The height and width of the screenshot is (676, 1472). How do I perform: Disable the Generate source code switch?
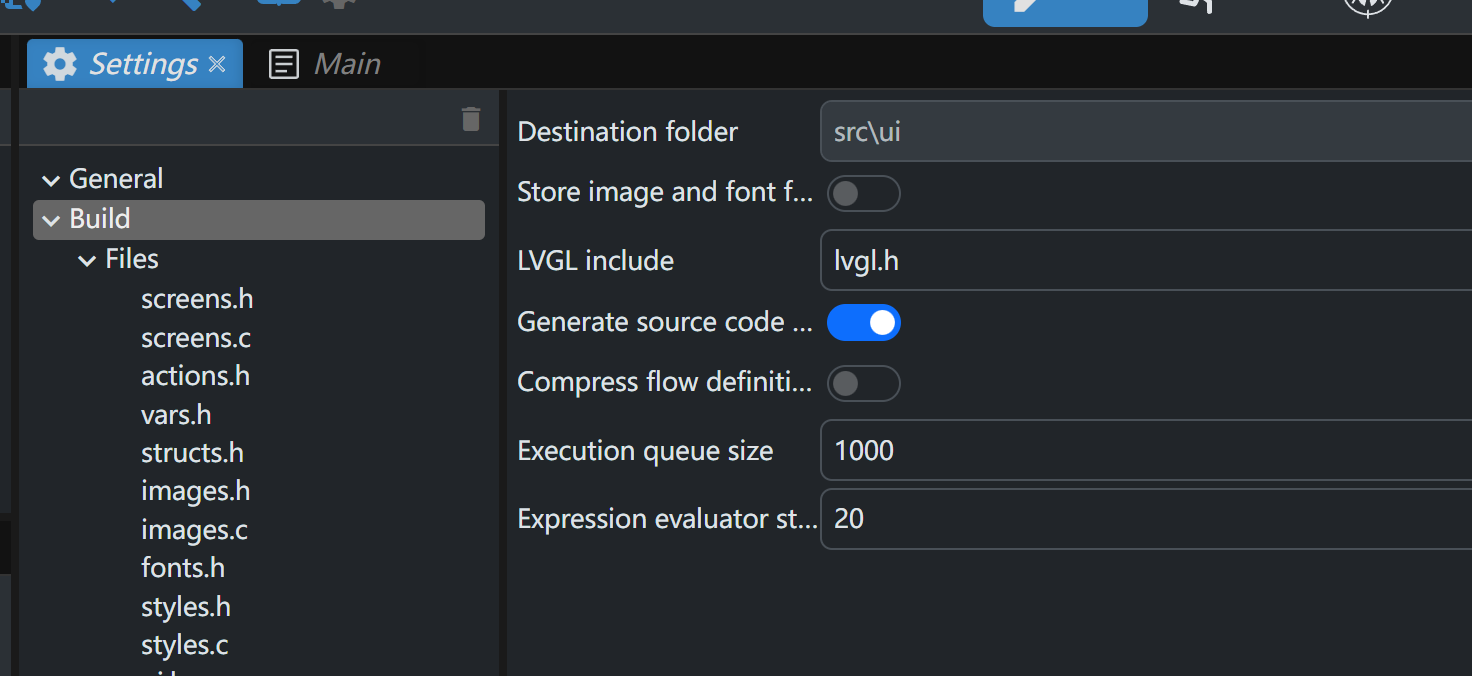tap(863, 323)
